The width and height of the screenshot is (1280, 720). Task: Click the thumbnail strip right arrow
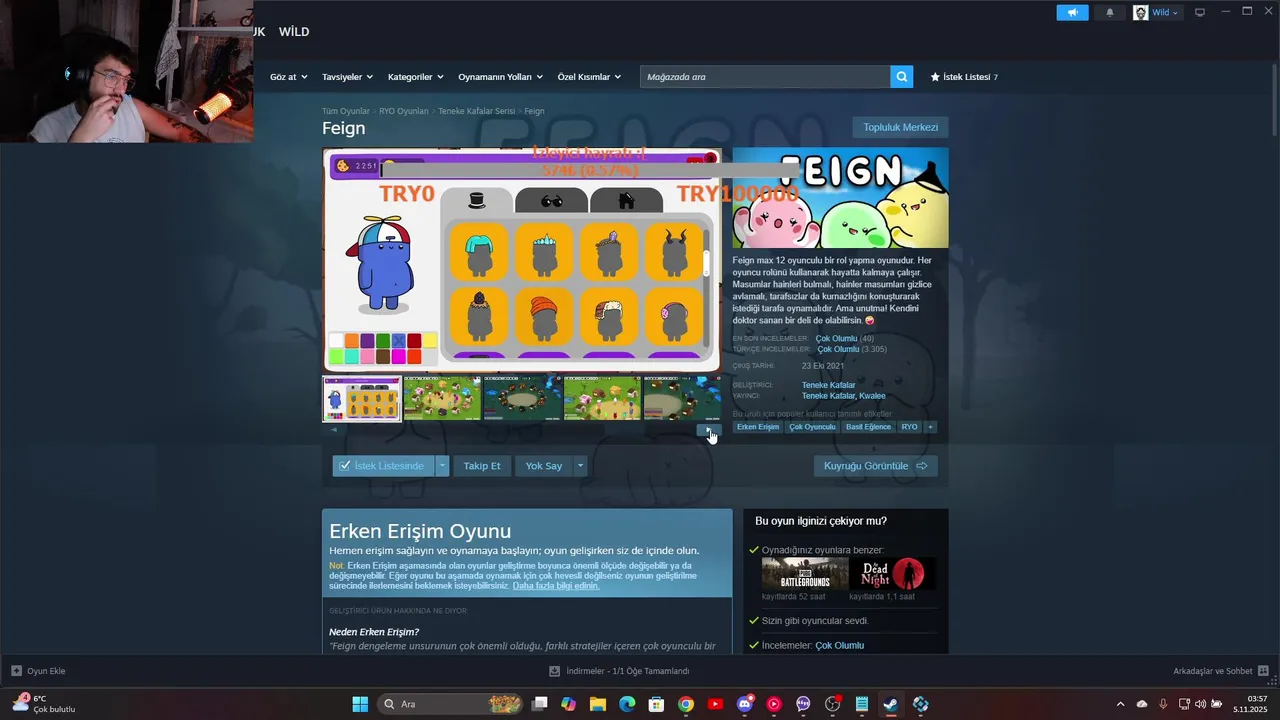[x=709, y=430]
